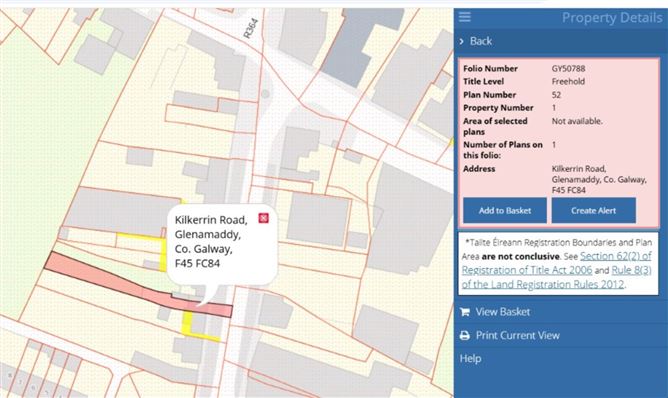Add folio GY50788 to basket
Viewport: 668px width, 398px height.
pyautogui.click(x=505, y=210)
